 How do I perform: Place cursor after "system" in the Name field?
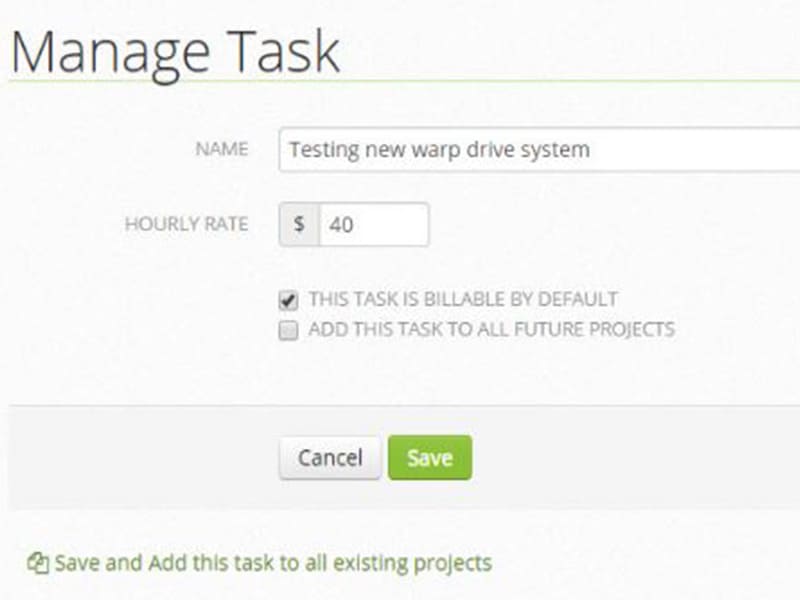(591, 150)
